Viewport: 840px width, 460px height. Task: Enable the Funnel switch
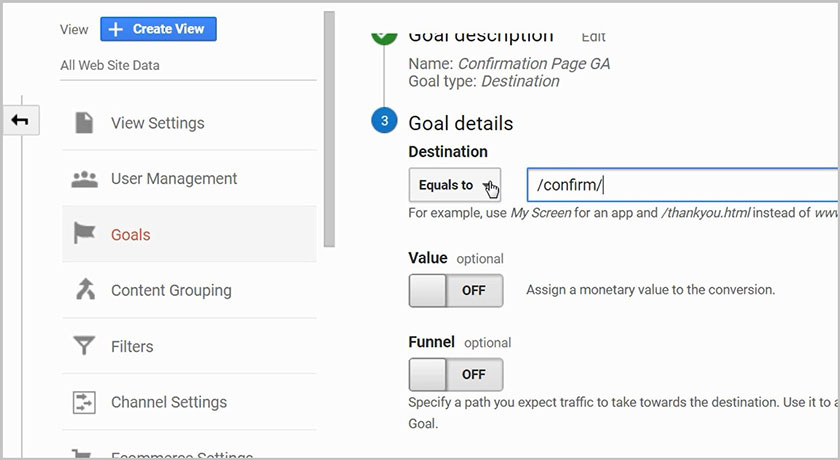455,374
